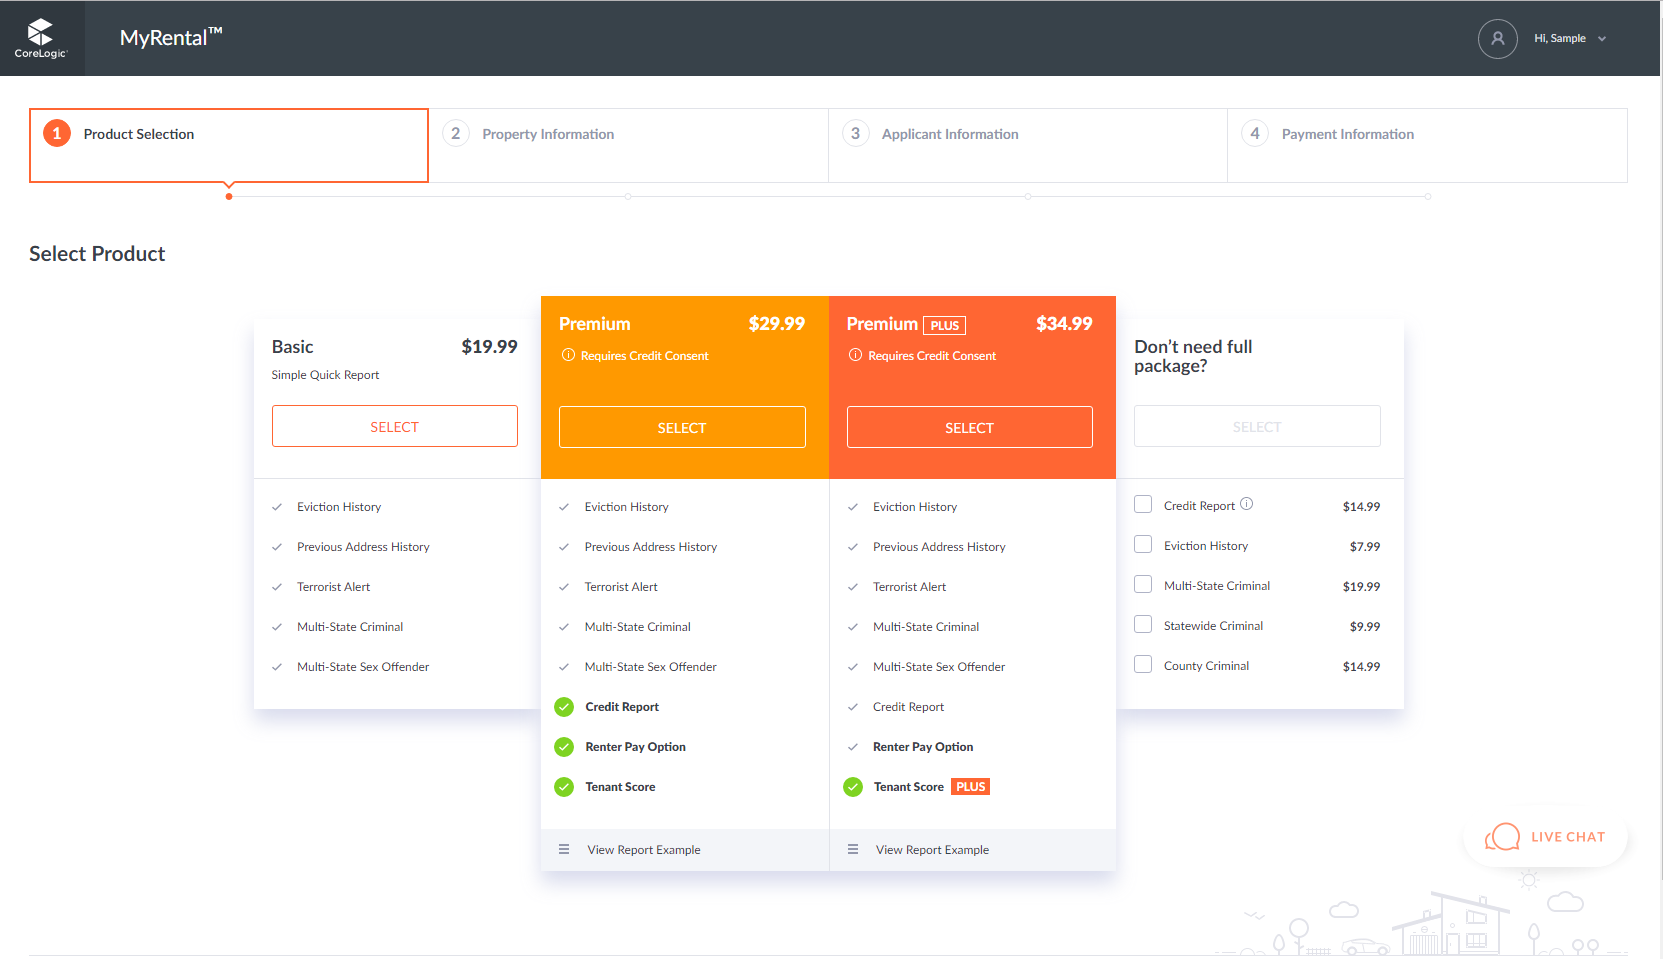This screenshot has height=959, width=1663.
Task: Open the user profile avatar icon
Action: pyautogui.click(x=1497, y=38)
